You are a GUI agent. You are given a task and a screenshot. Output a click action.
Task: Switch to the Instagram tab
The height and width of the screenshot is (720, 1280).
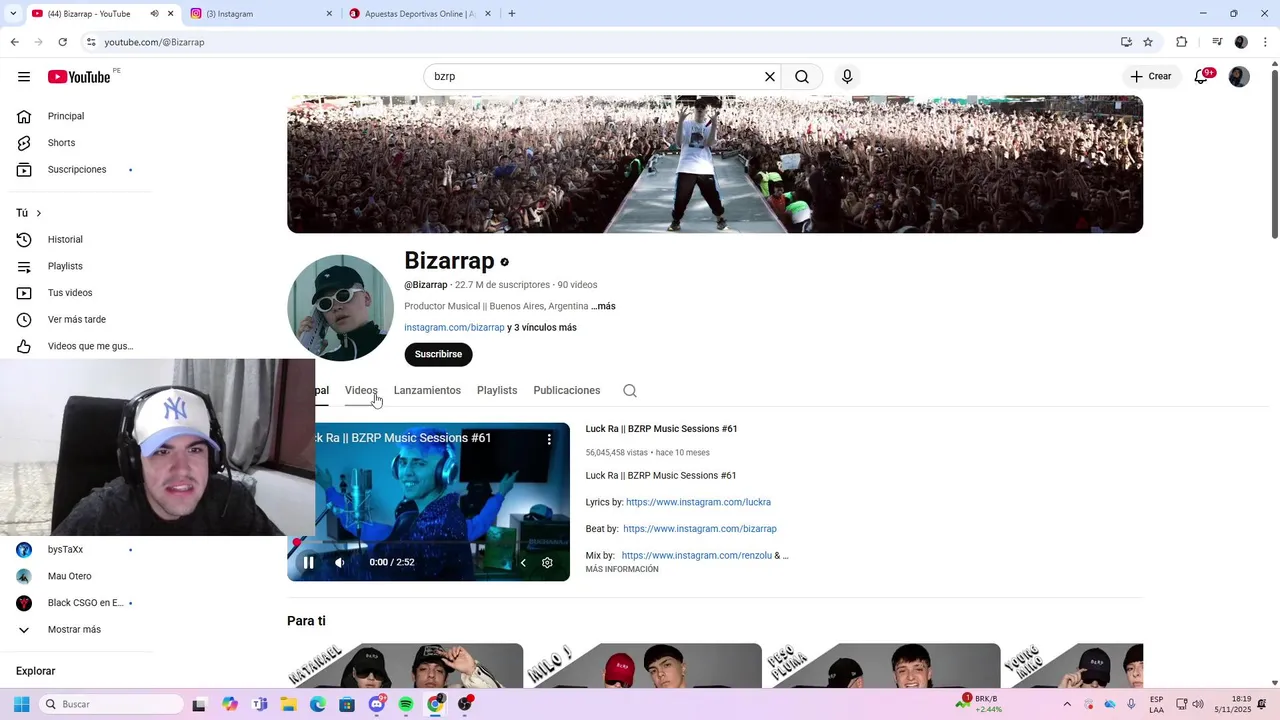(260, 14)
